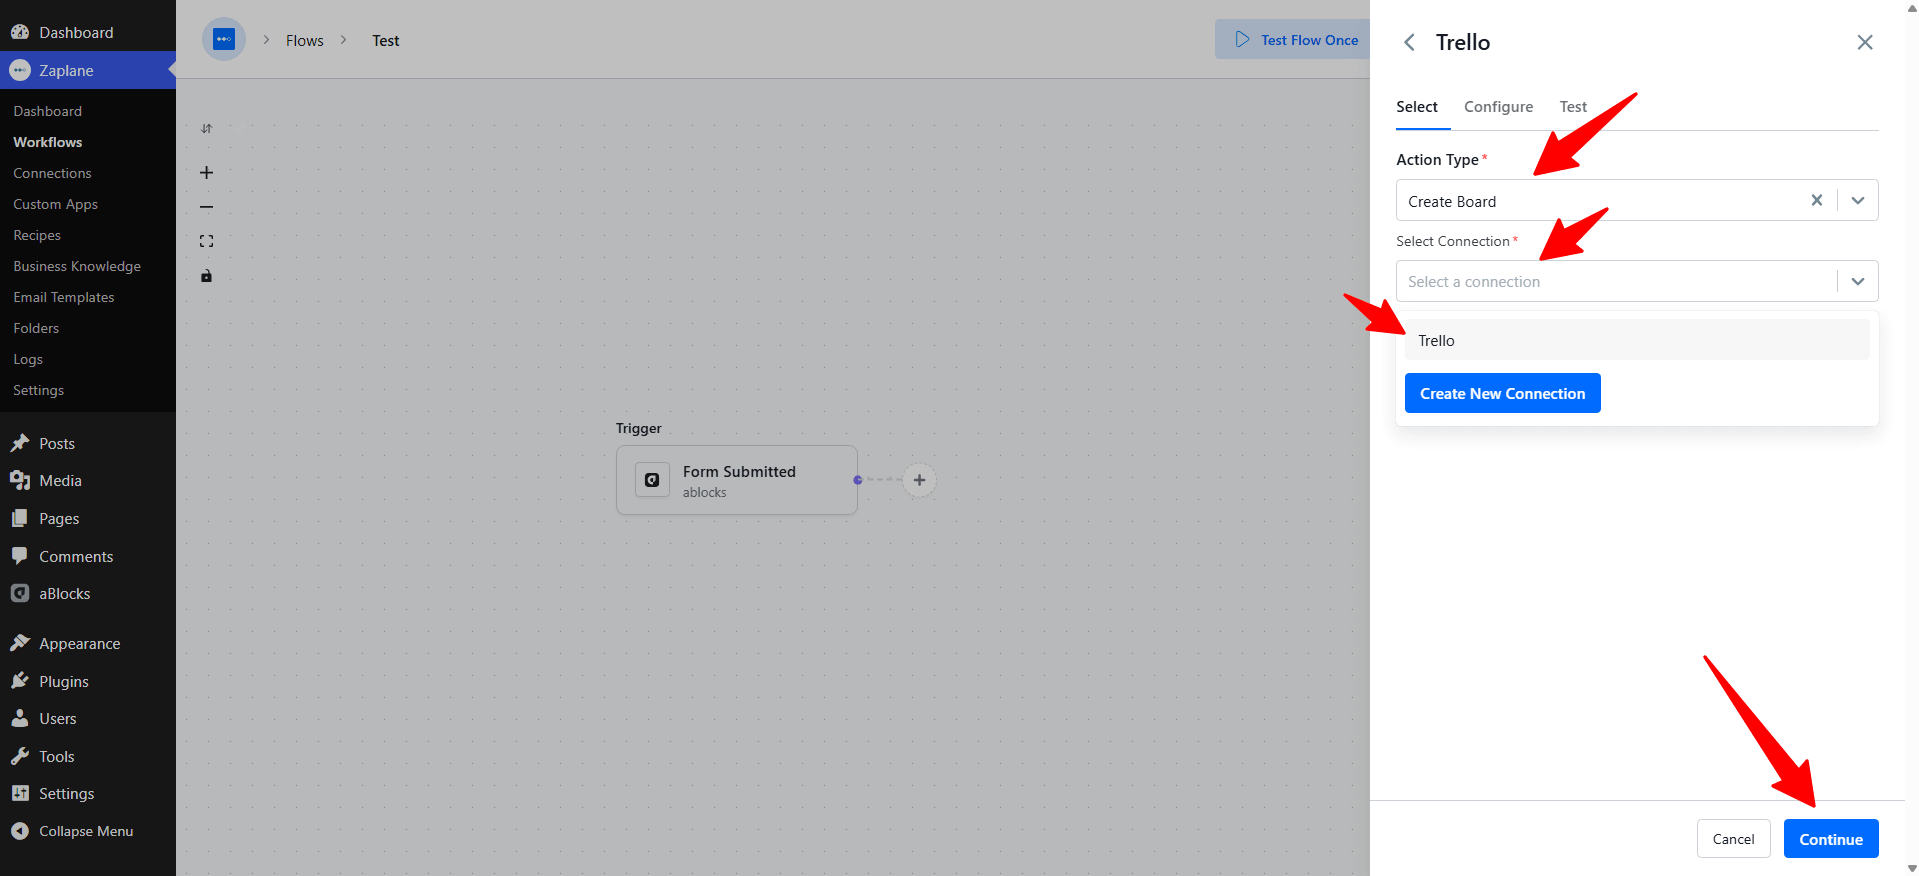Click Create New Connection button
The height and width of the screenshot is (876, 1919).
coord(1502,393)
